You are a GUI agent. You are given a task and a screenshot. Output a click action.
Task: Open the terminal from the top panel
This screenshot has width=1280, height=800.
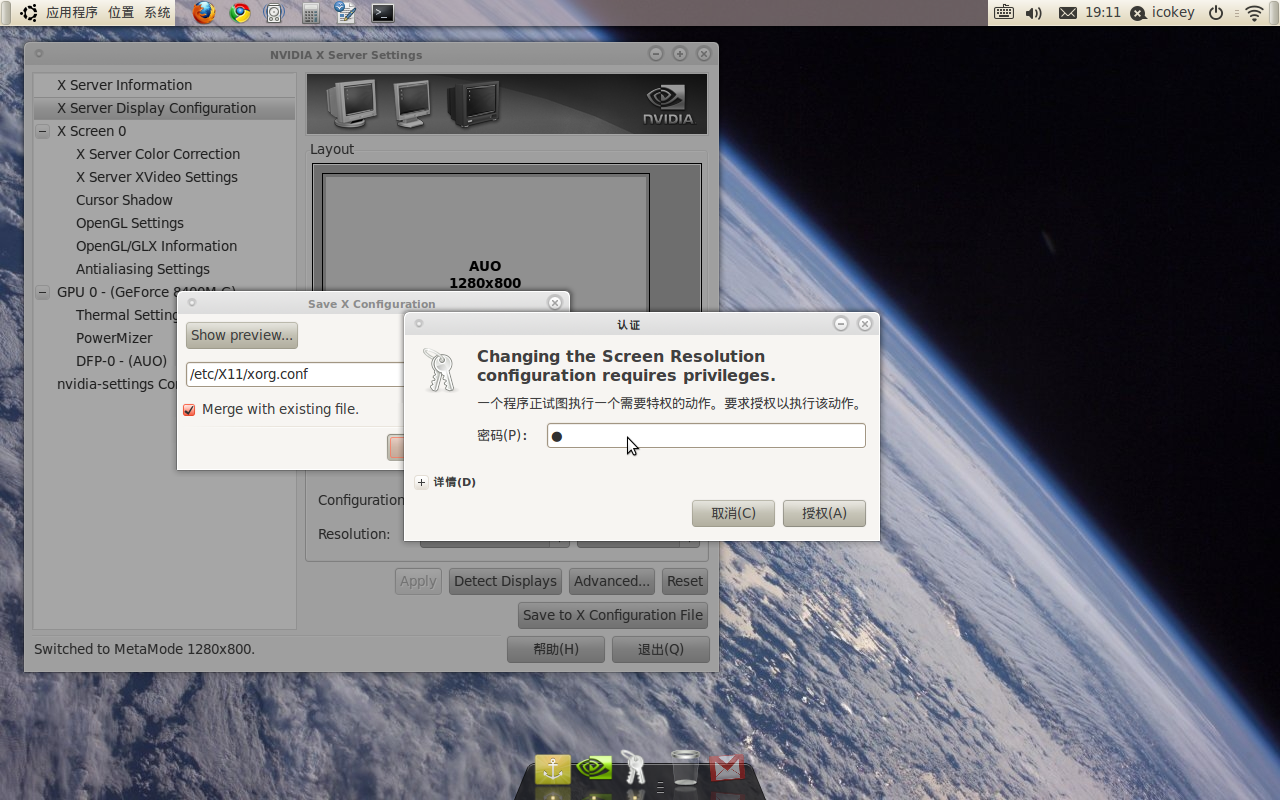pos(382,13)
